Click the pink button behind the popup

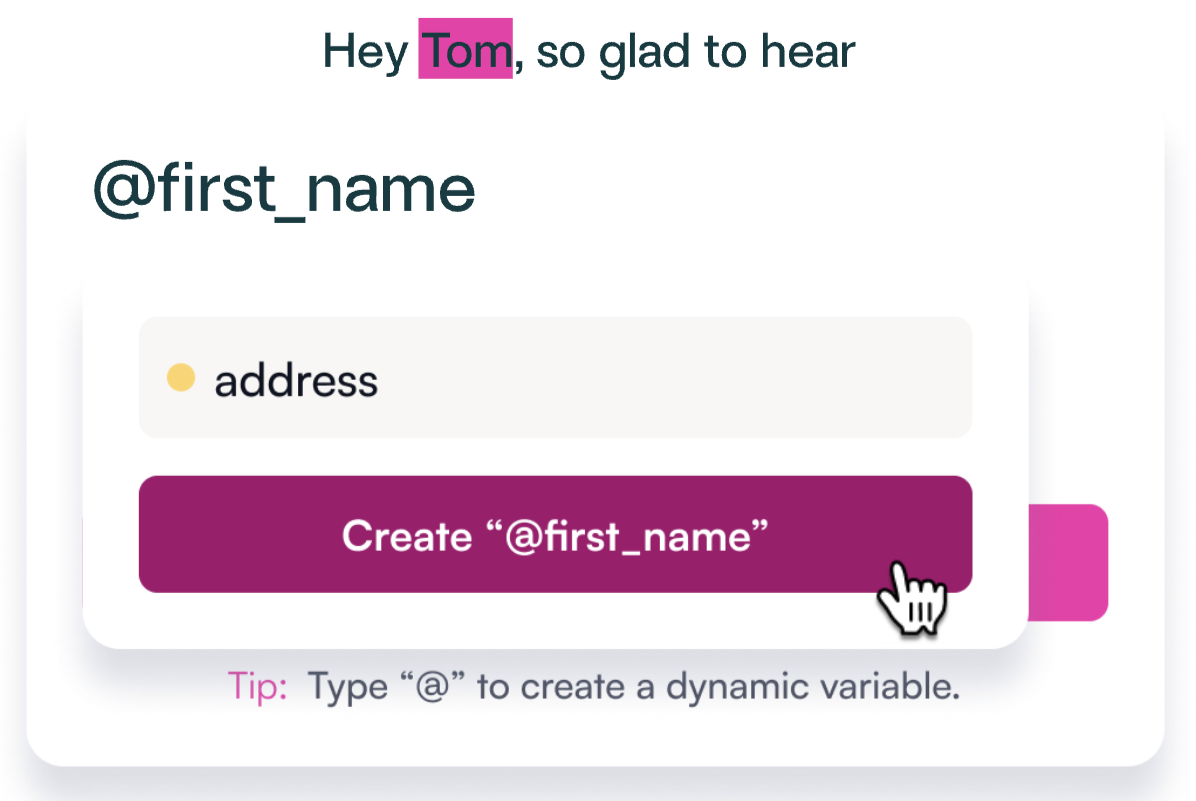click(x=1068, y=562)
